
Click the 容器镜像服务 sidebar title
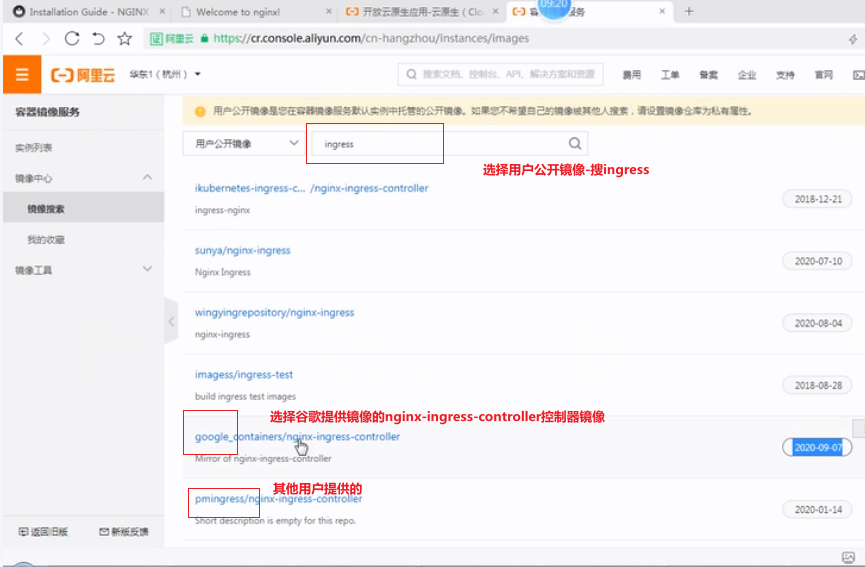[x=47, y=112]
